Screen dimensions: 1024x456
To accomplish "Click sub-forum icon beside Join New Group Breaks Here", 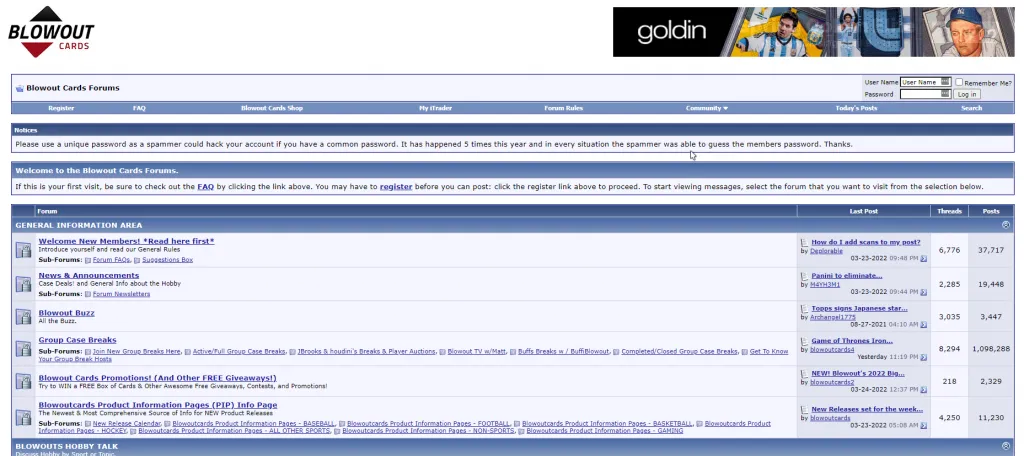I will pos(88,351).
